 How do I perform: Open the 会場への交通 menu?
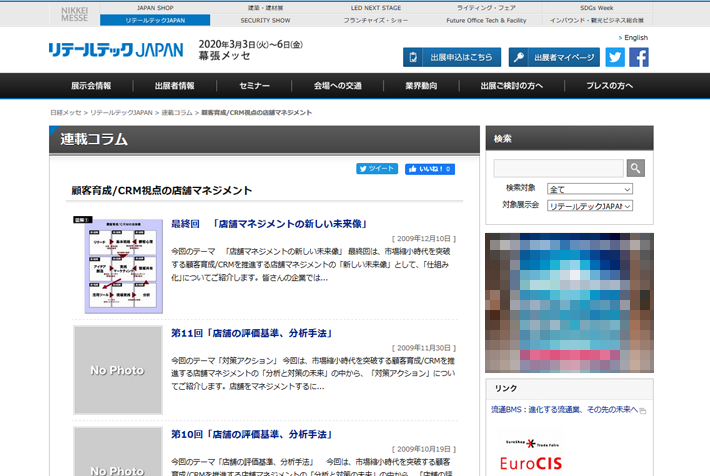coord(338,86)
